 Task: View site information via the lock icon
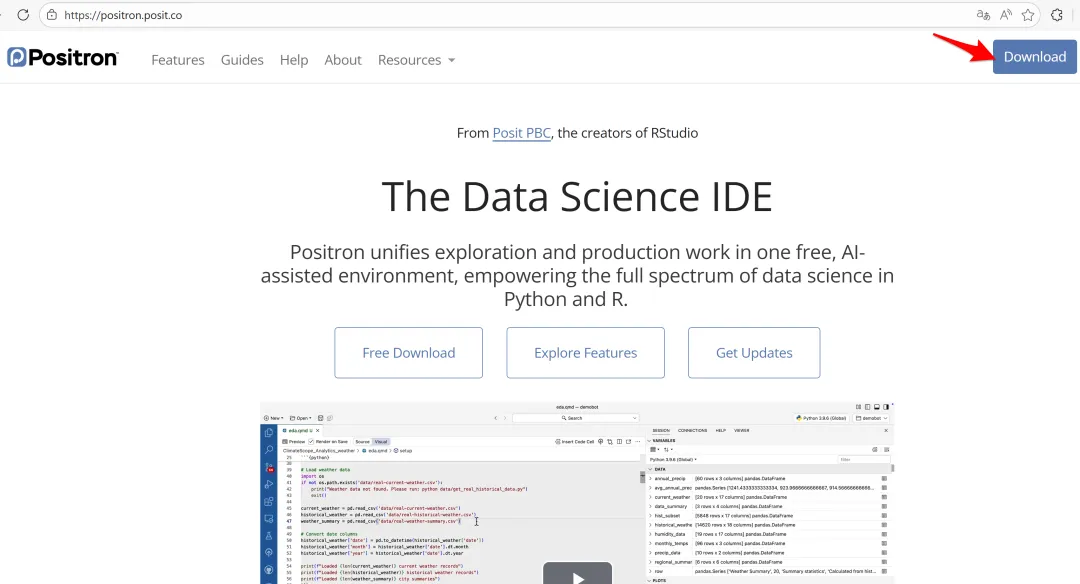coord(52,15)
